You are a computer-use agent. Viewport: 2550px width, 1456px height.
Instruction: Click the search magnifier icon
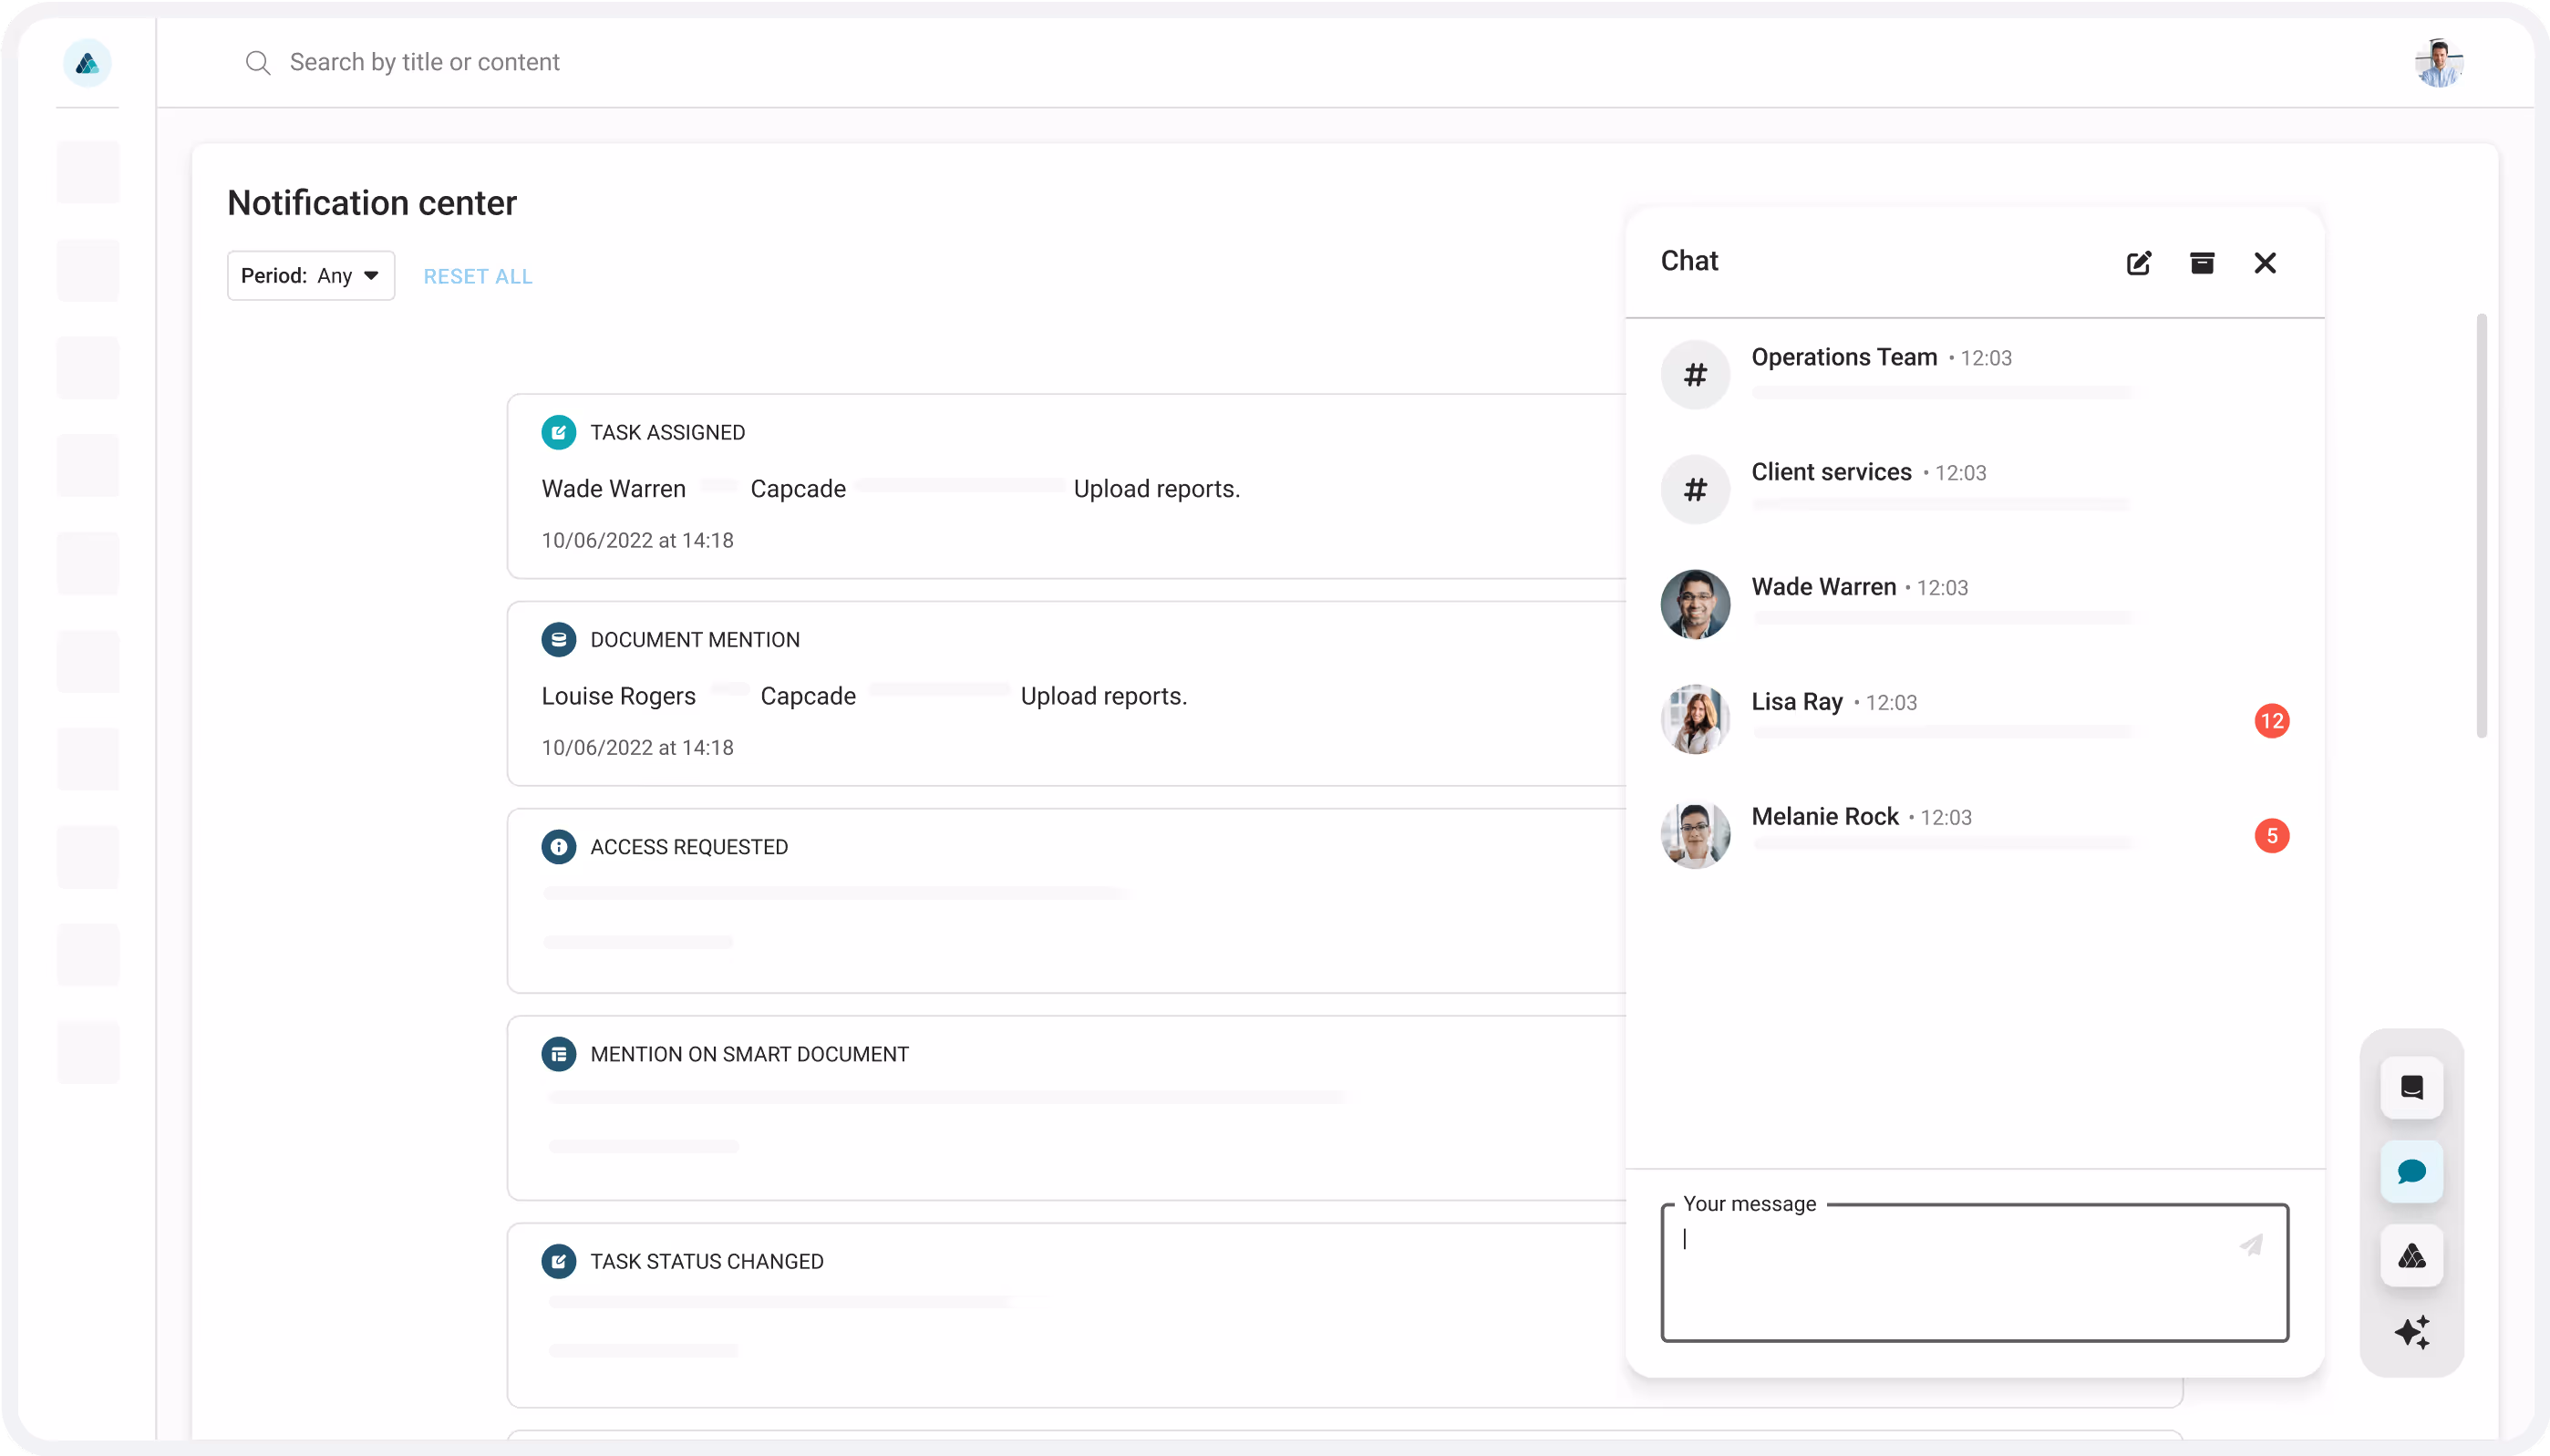(x=258, y=63)
